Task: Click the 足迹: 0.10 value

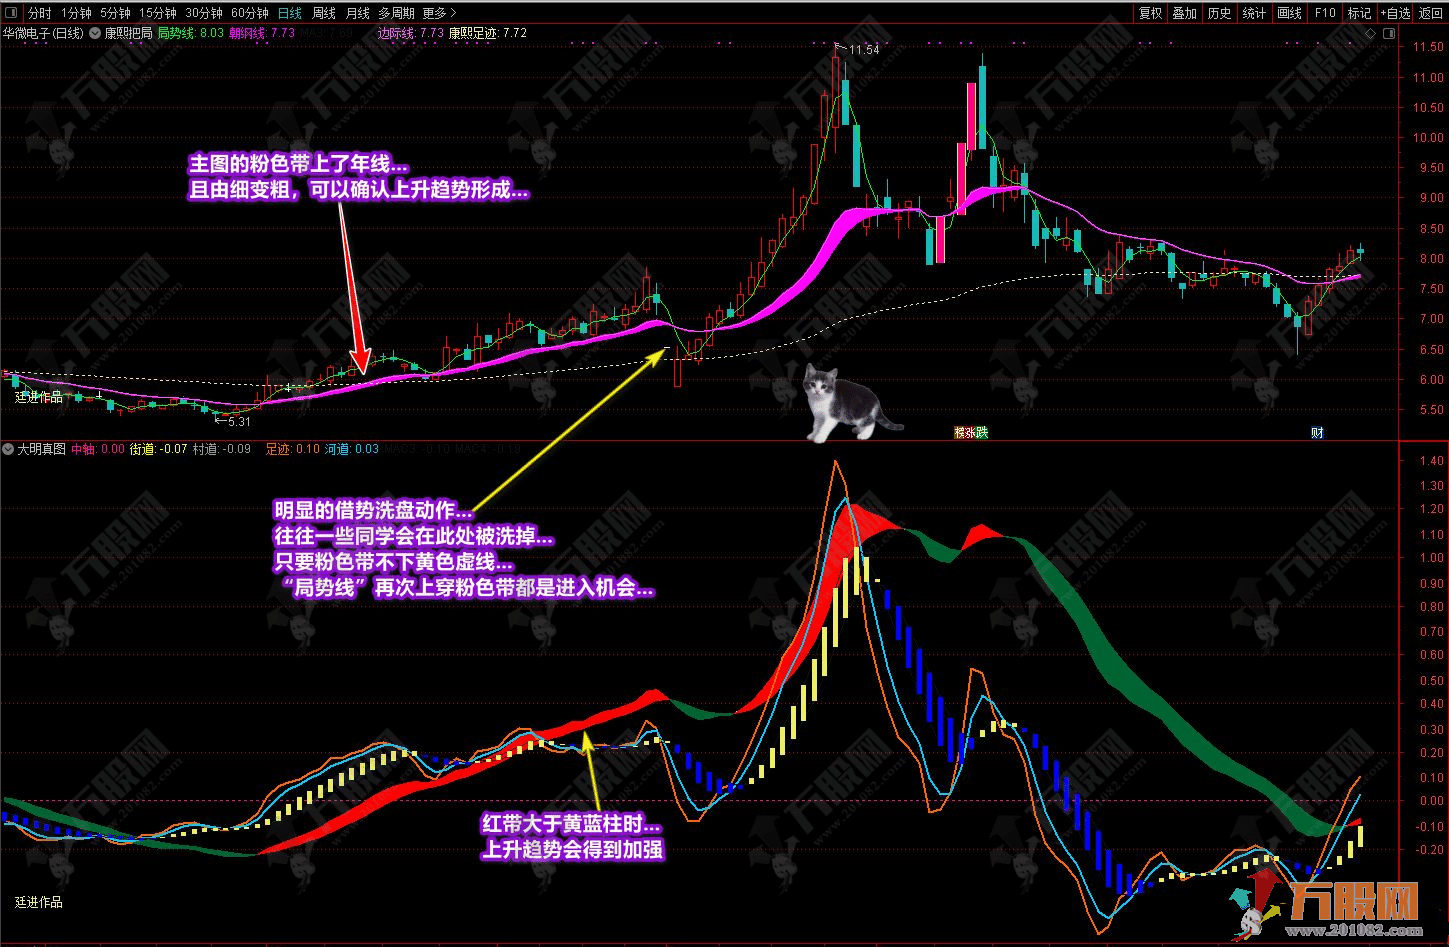Action: [292, 449]
